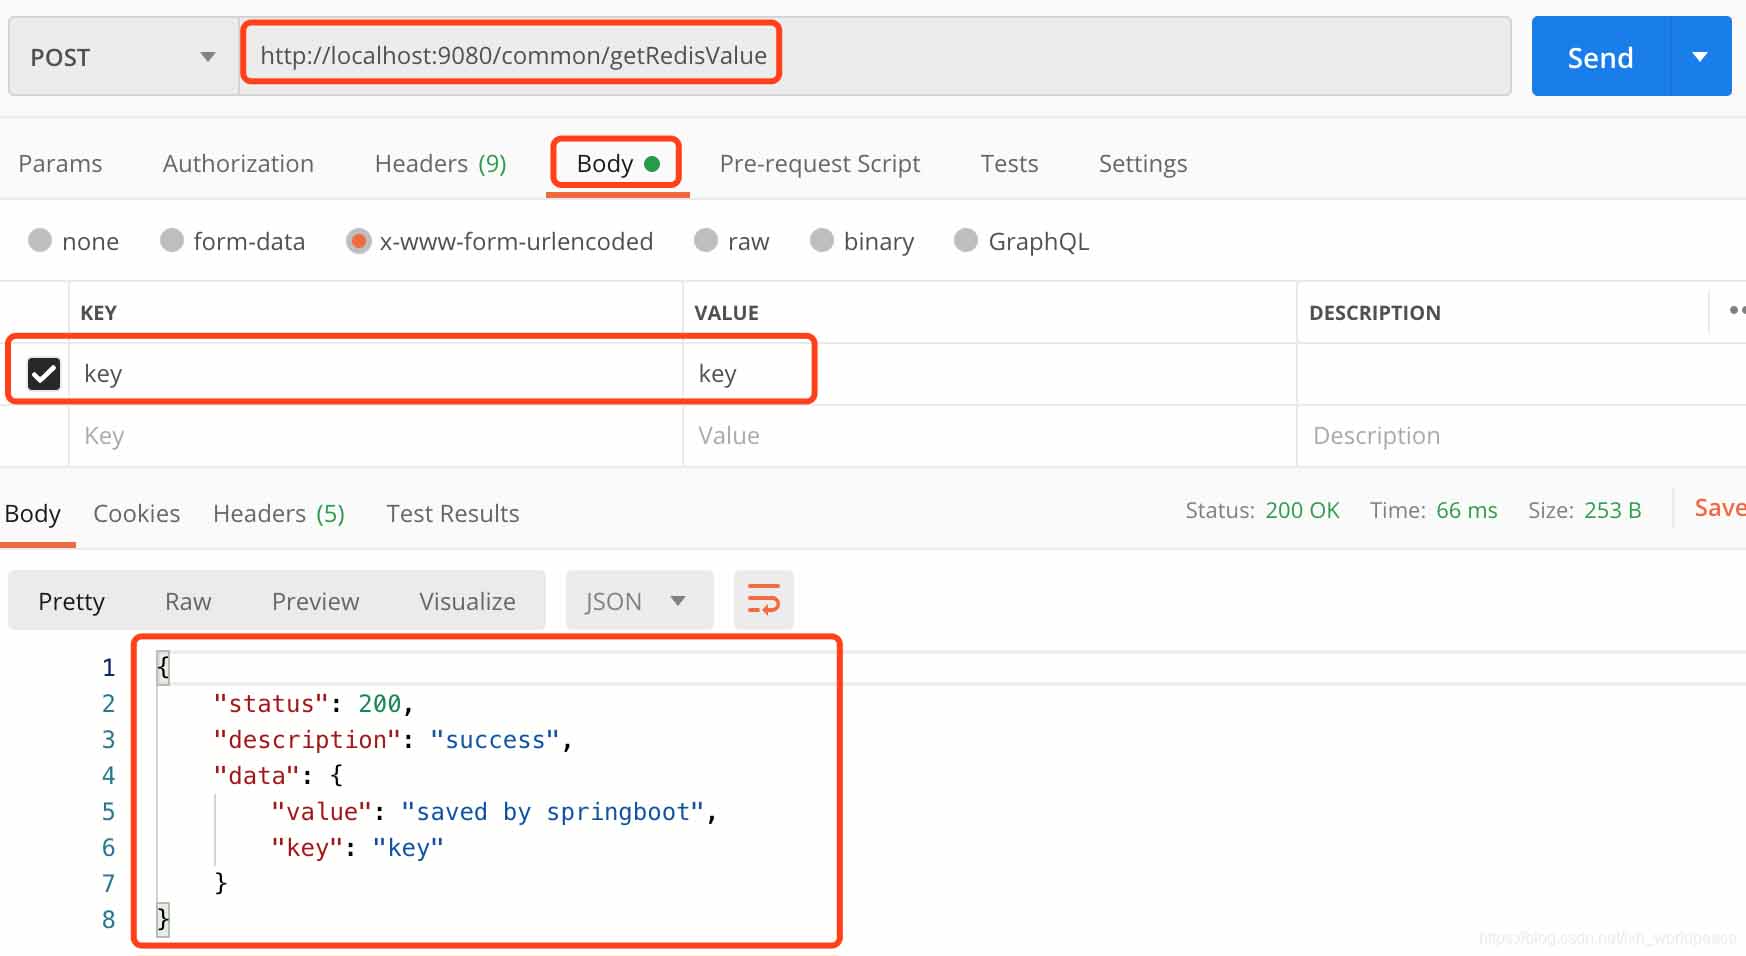Viewport: 1746px width, 956px height.
Task: Switch to the Authorization tab
Action: 238,163
